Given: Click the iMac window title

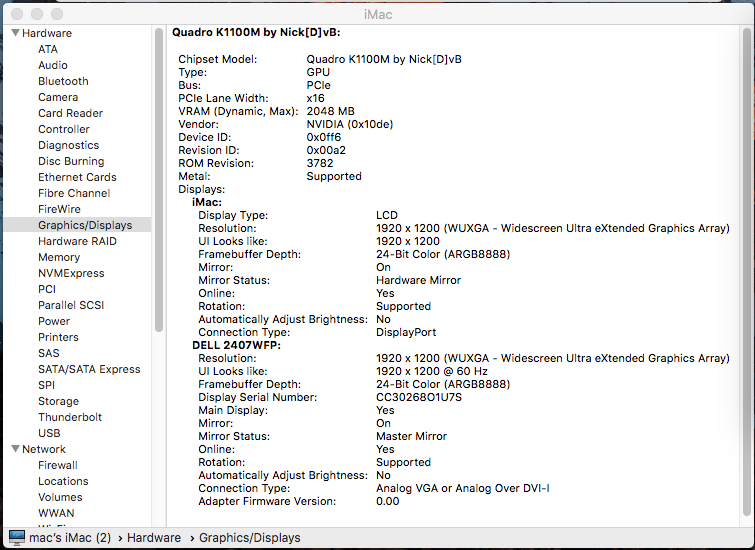Looking at the screenshot, I should pos(378,14).
